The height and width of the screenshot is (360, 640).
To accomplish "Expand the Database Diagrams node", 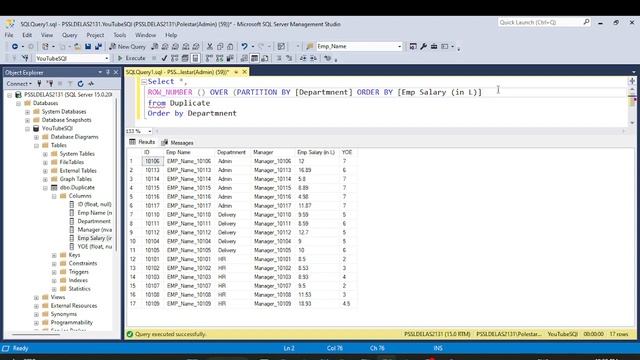I will [x=36, y=137].
